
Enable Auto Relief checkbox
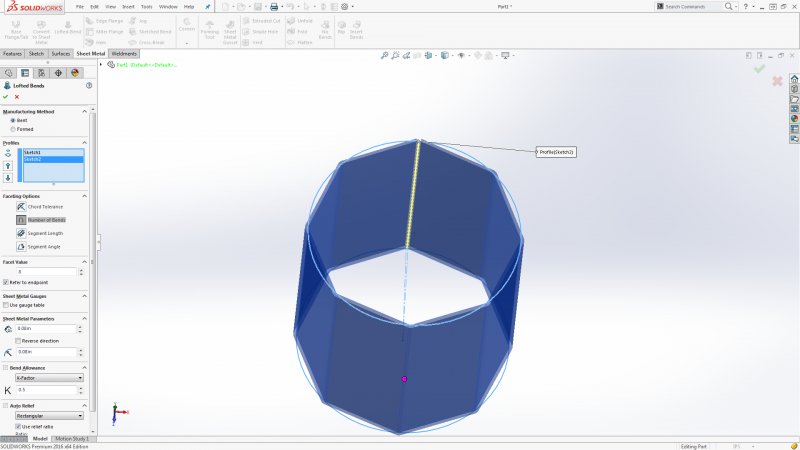[x=6, y=406]
